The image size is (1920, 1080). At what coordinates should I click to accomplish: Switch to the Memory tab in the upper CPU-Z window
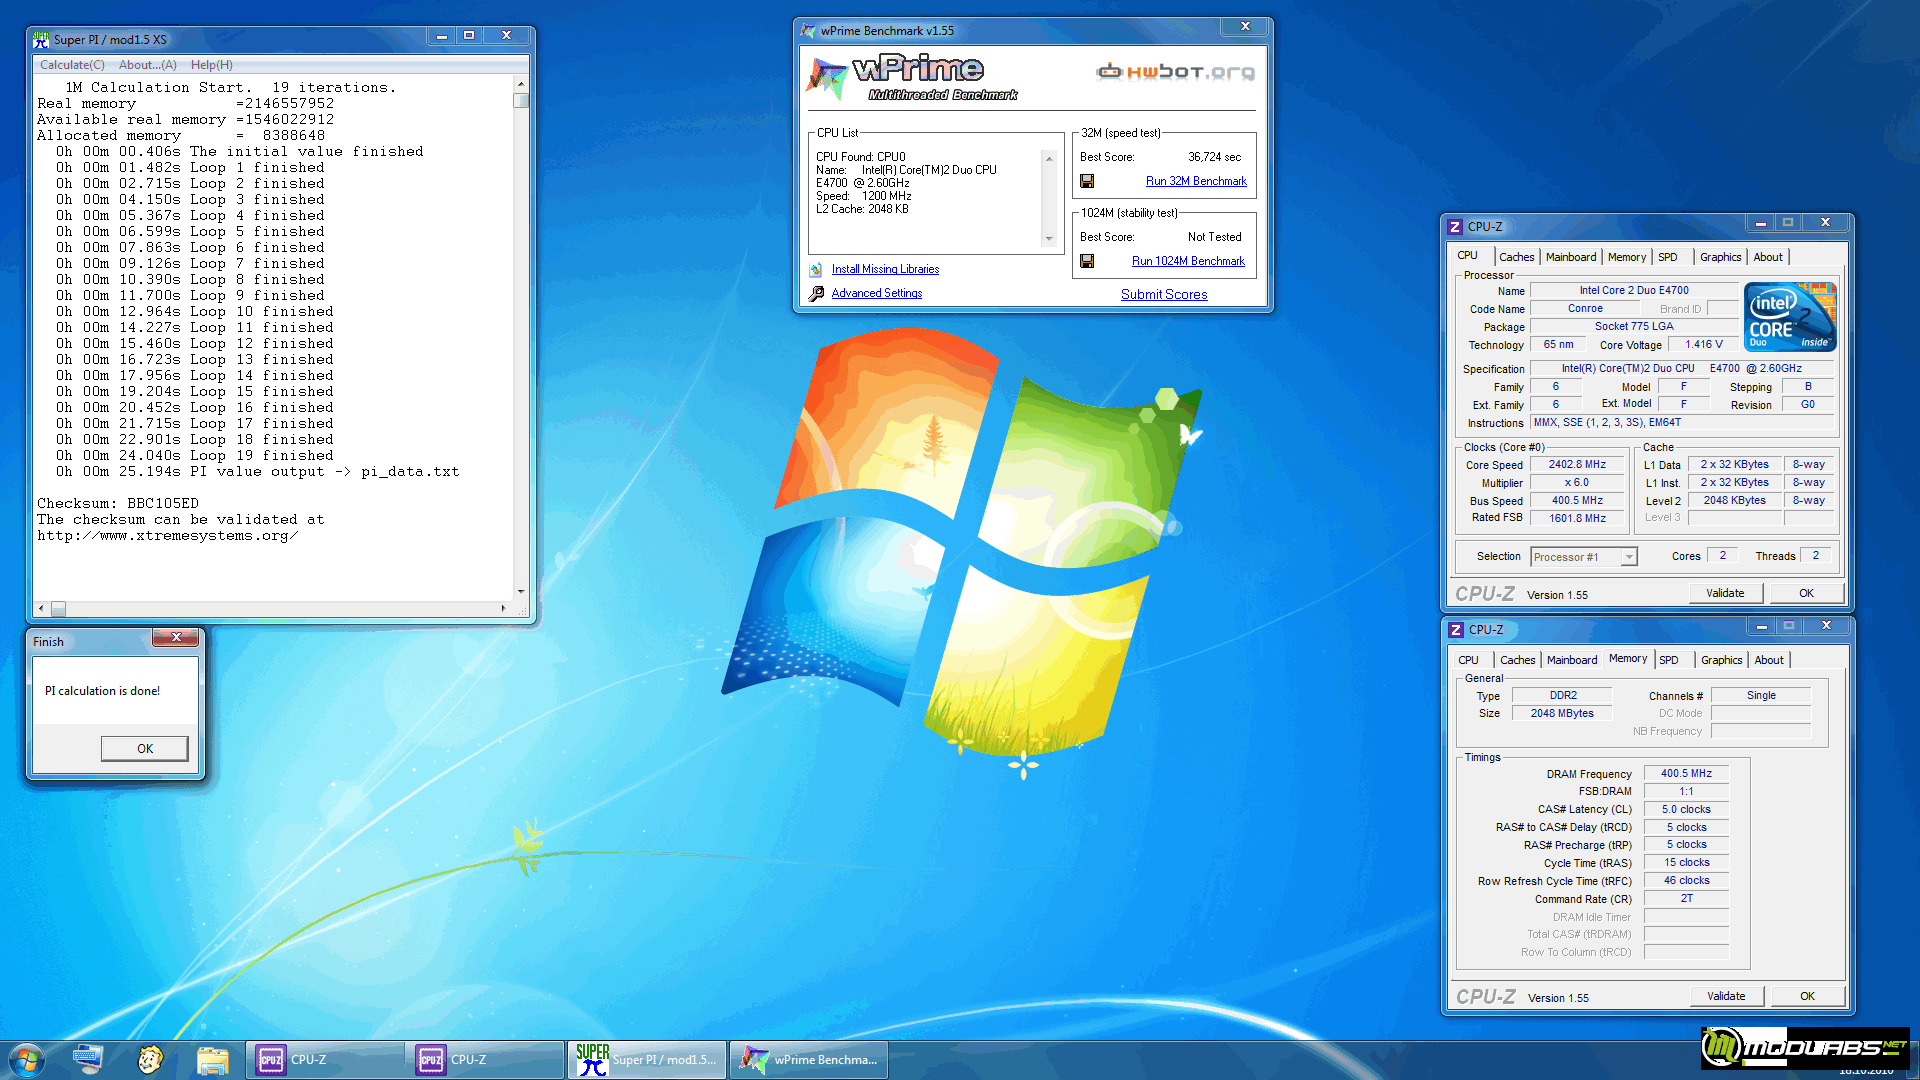[x=1627, y=257]
